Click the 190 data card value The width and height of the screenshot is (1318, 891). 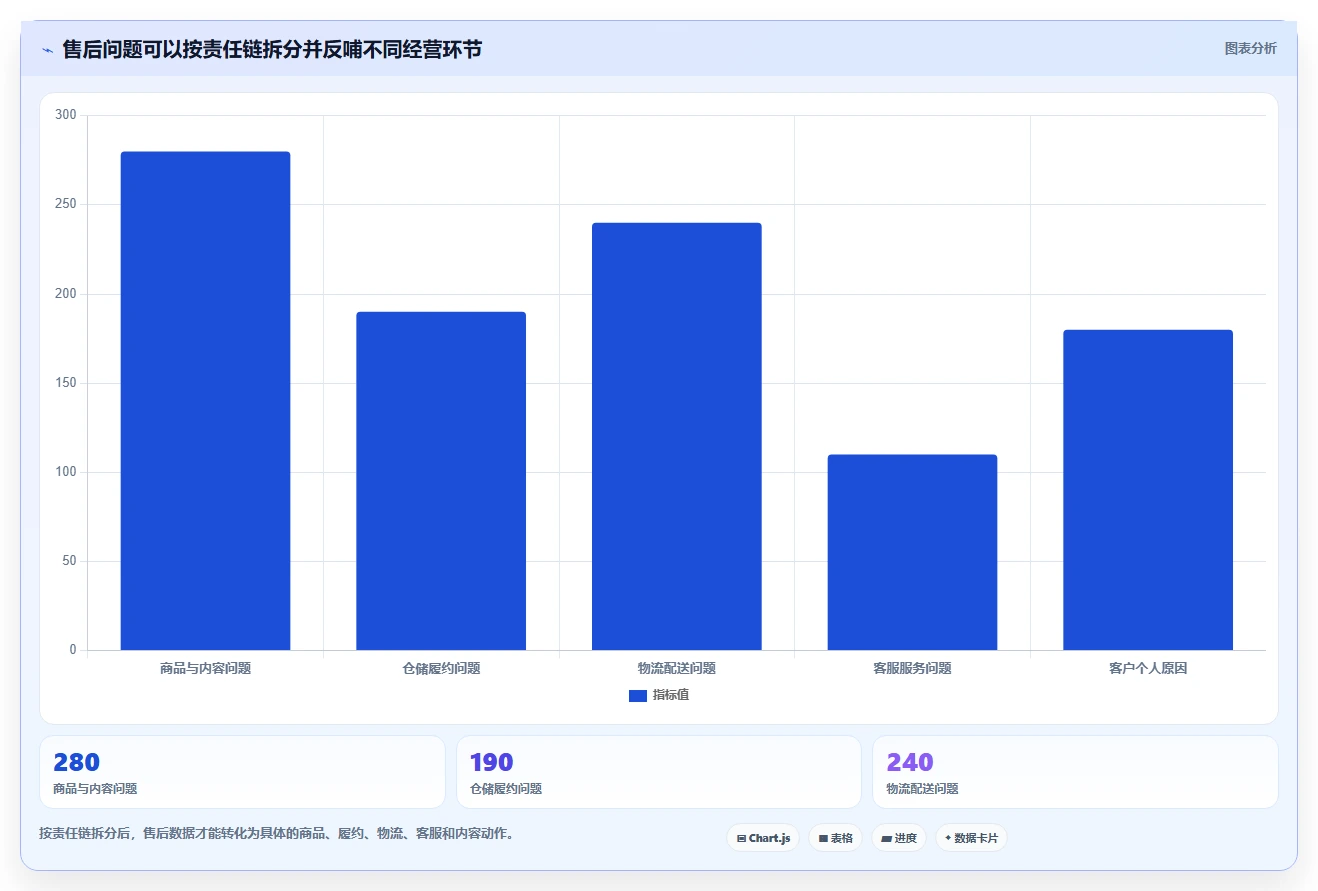point(491,762)
